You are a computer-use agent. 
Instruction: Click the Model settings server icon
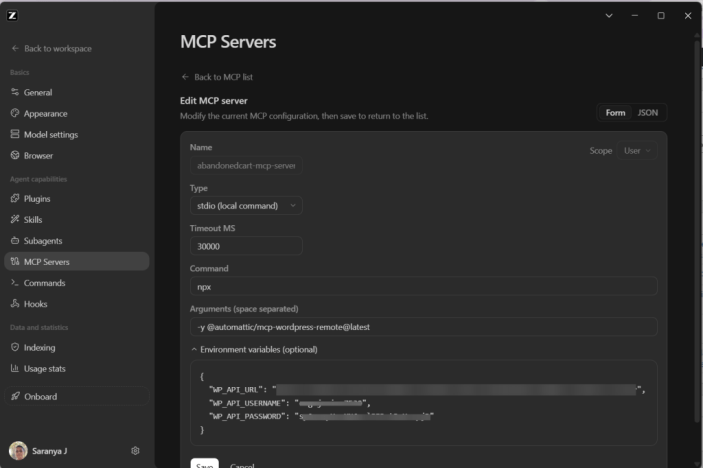(x=15, y=134)
